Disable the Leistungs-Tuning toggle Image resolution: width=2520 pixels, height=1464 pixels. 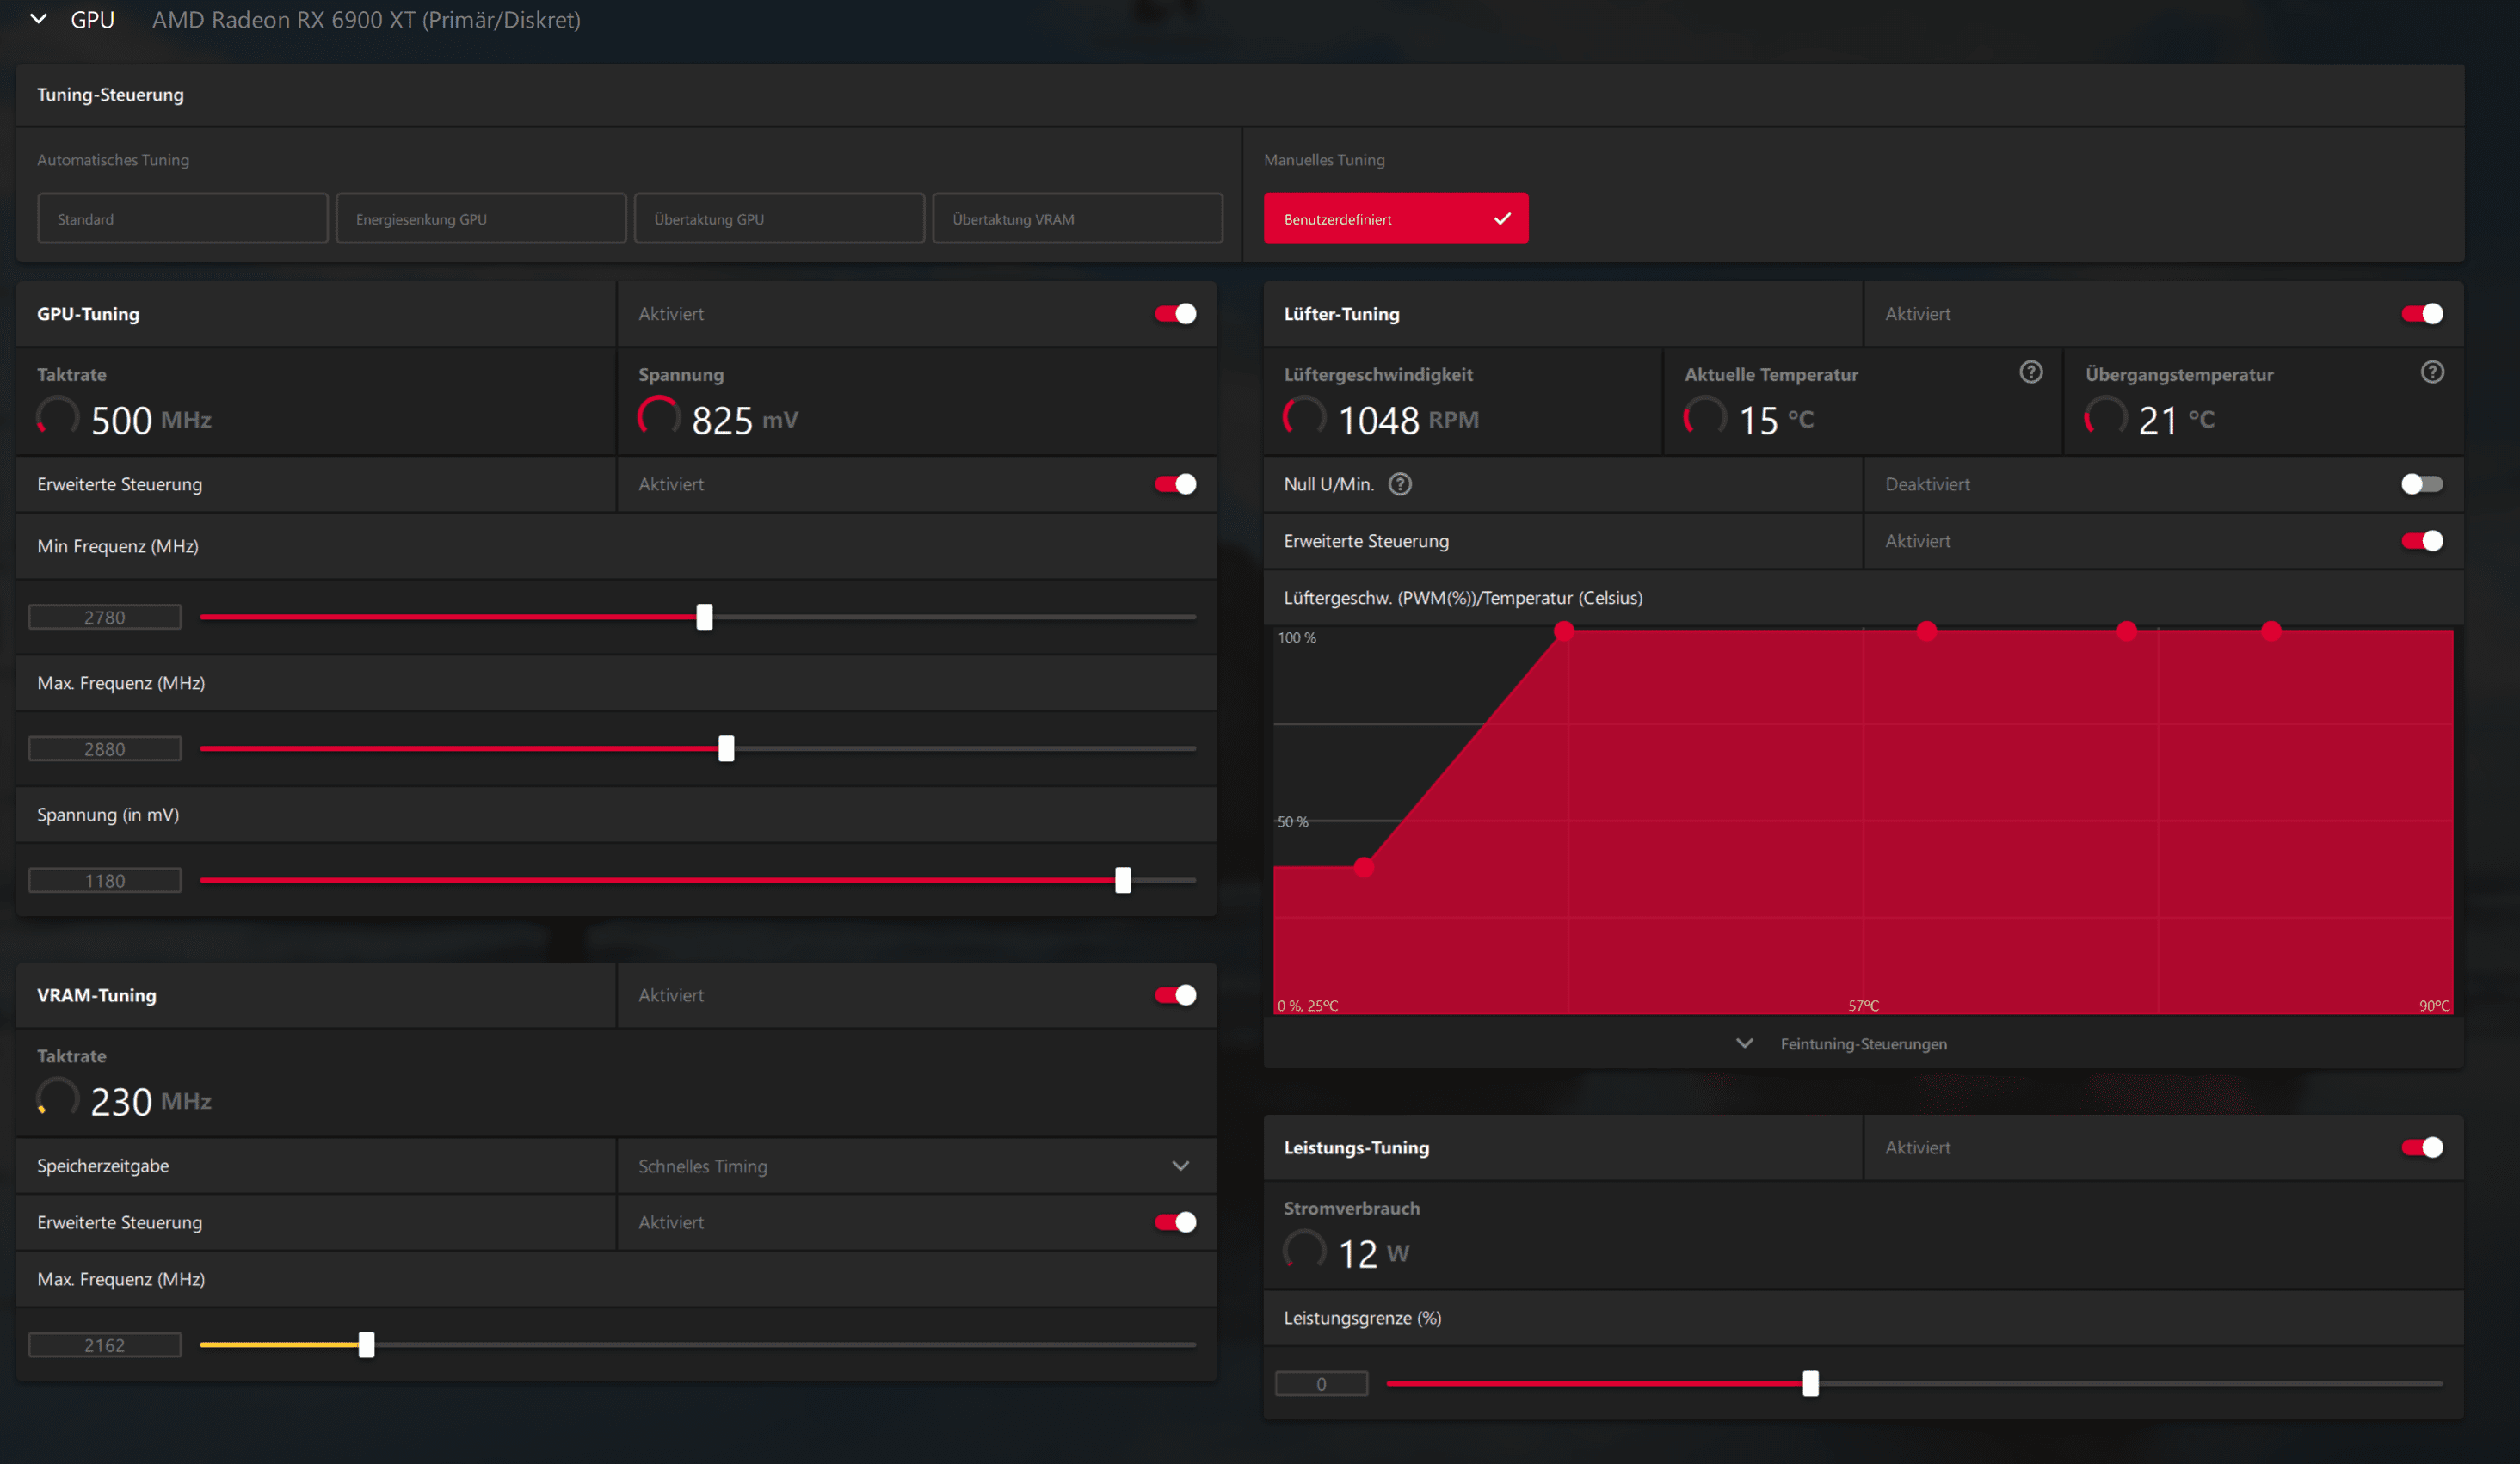point(2421,1147)
